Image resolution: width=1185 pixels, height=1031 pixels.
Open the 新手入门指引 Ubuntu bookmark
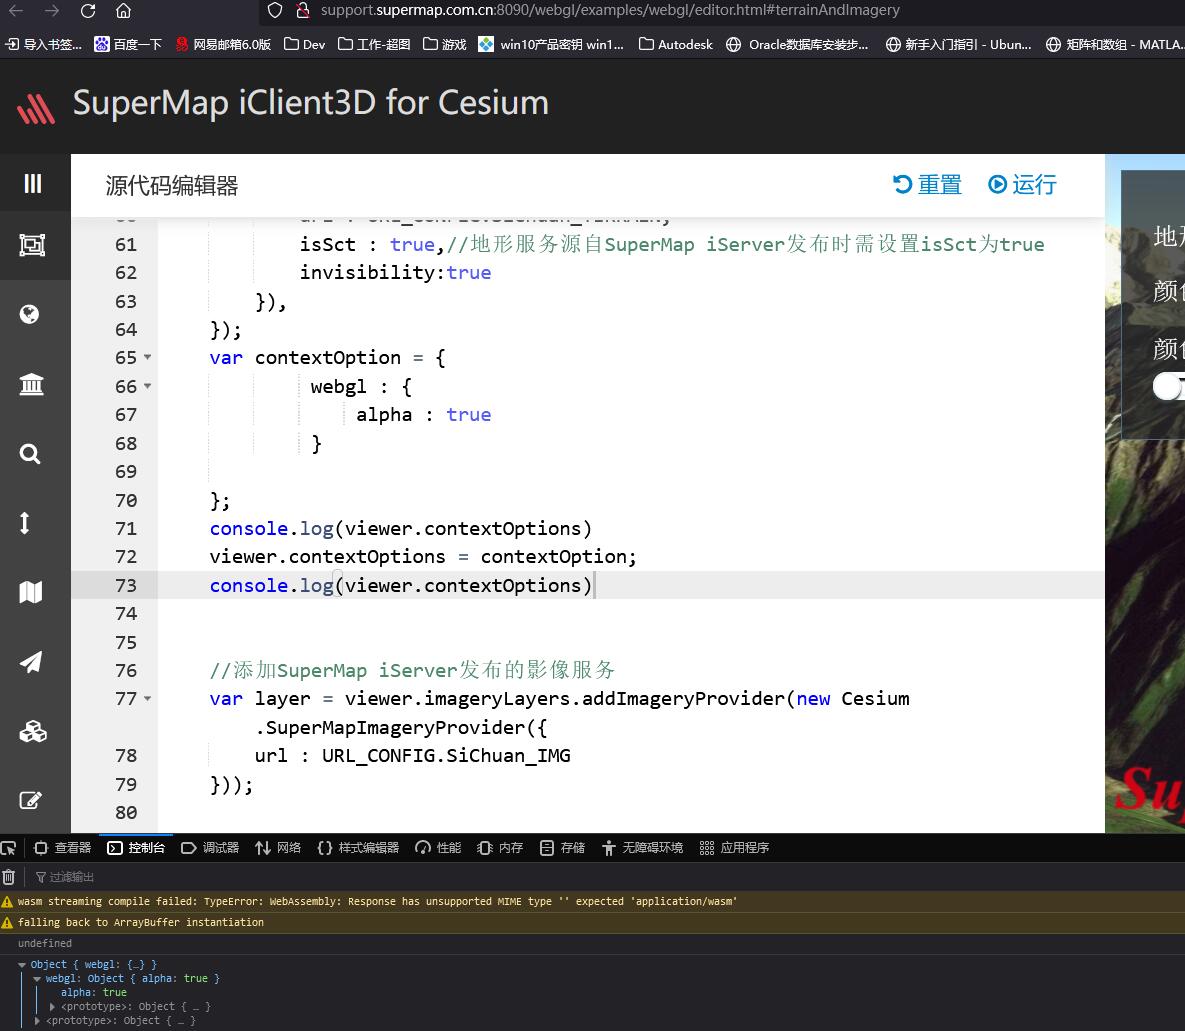click(958, 45)
